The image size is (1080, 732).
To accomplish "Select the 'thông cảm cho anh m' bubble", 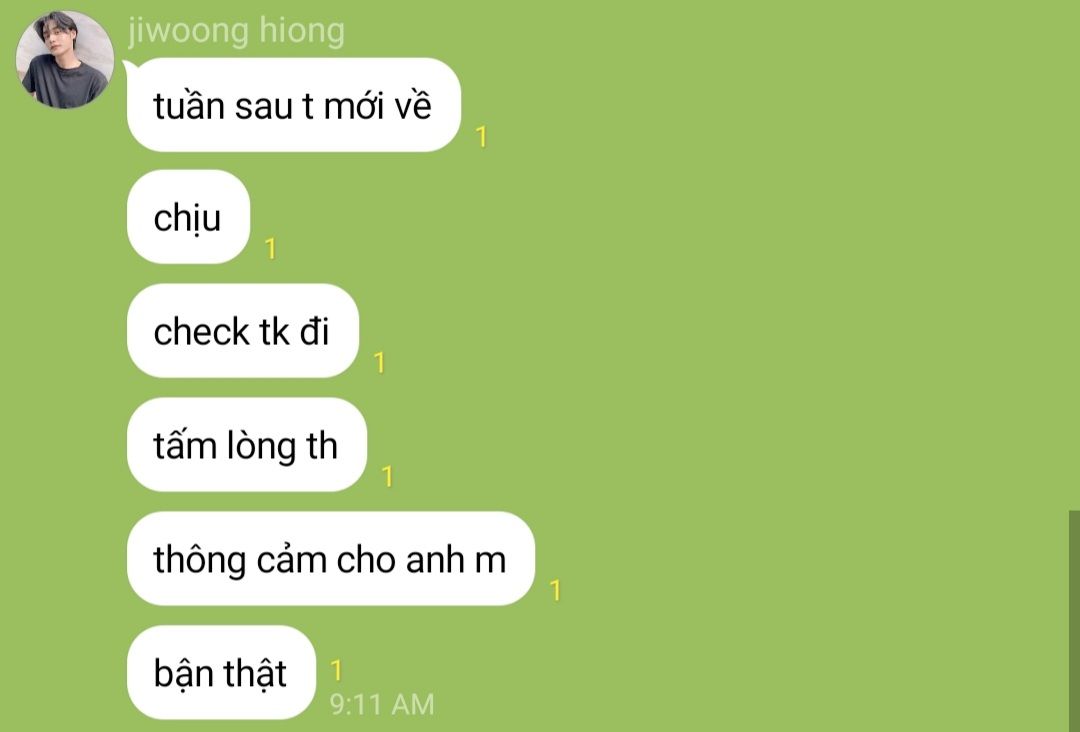I will [x=331, y=558].
